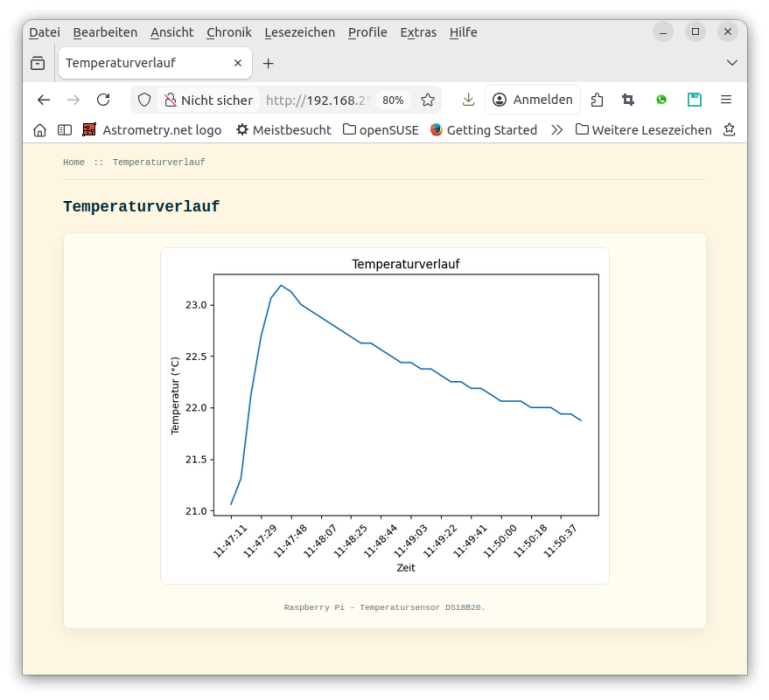
Task: Open the downloads panel
Action: click(468, 100)
